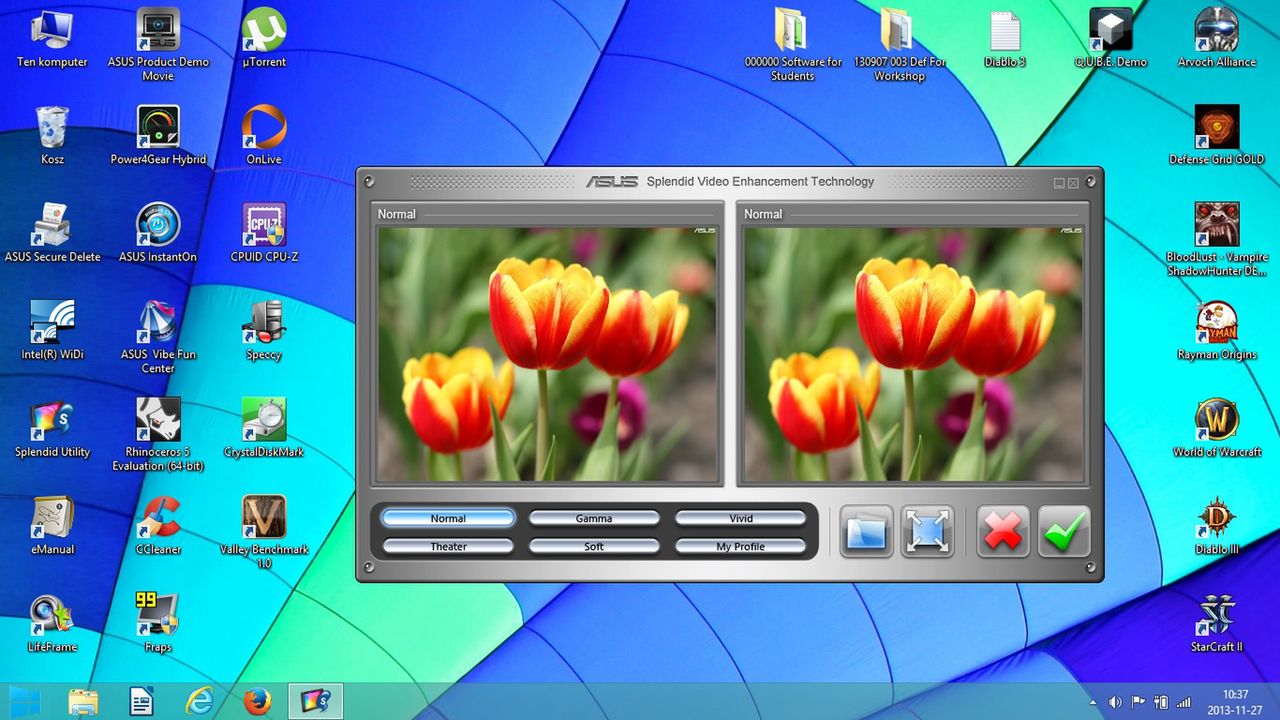Screen dimensions: 1280x720
Task: Apply settings with the green checkmark button
Action: [x=1063, y=531]
